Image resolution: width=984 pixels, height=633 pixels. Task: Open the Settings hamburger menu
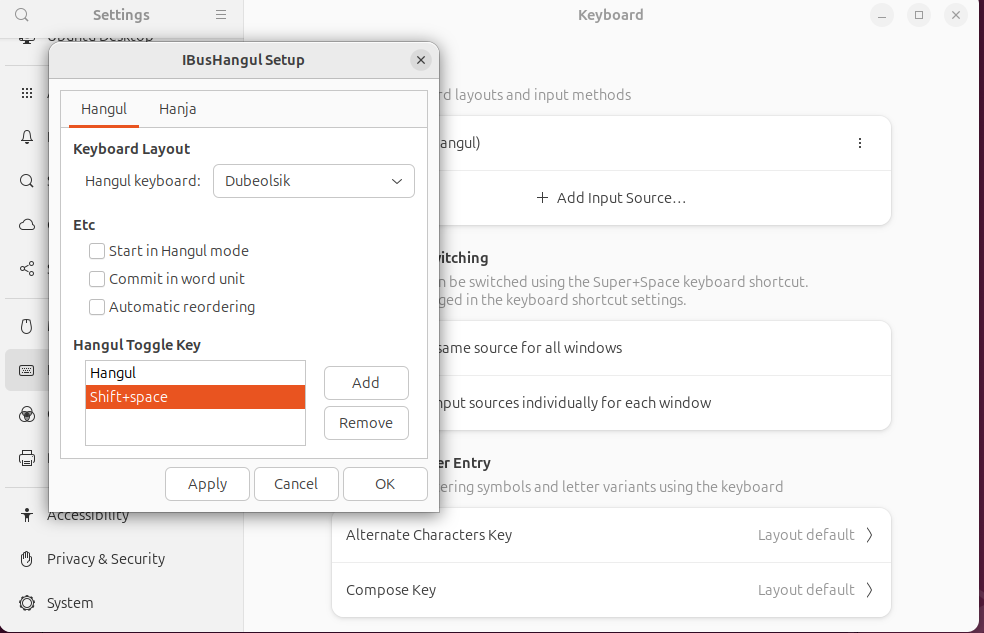coord(221,14)
